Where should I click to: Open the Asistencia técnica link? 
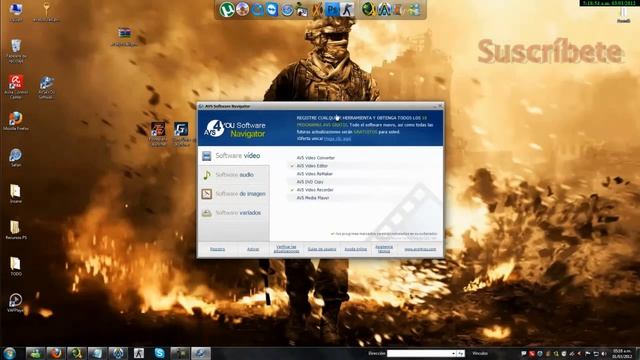point(384,249)
